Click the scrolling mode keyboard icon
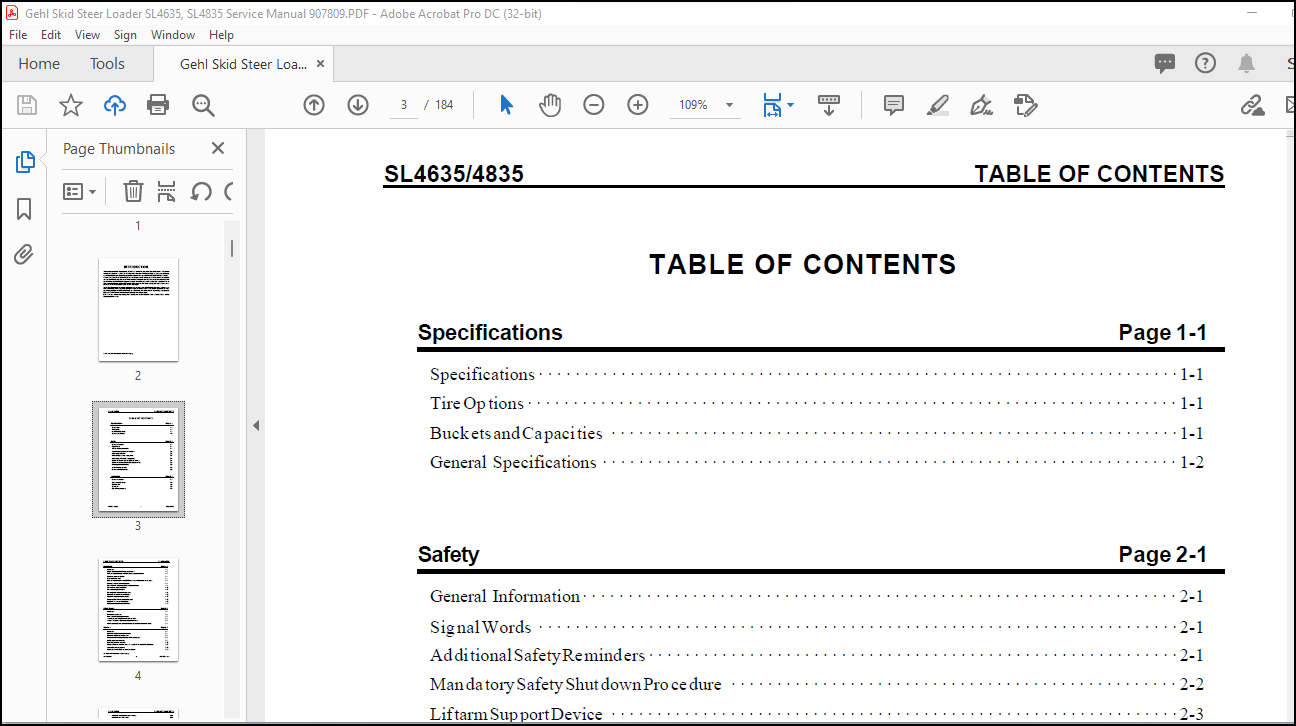 [x=829, y=105]
